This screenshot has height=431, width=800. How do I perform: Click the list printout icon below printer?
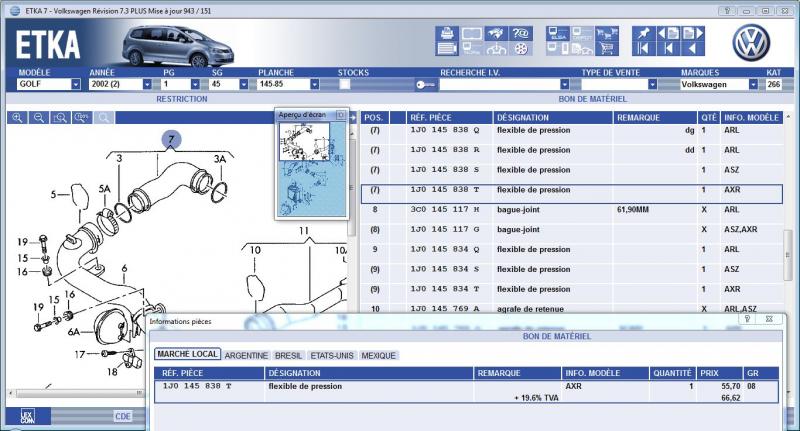(x=447, y=48)
